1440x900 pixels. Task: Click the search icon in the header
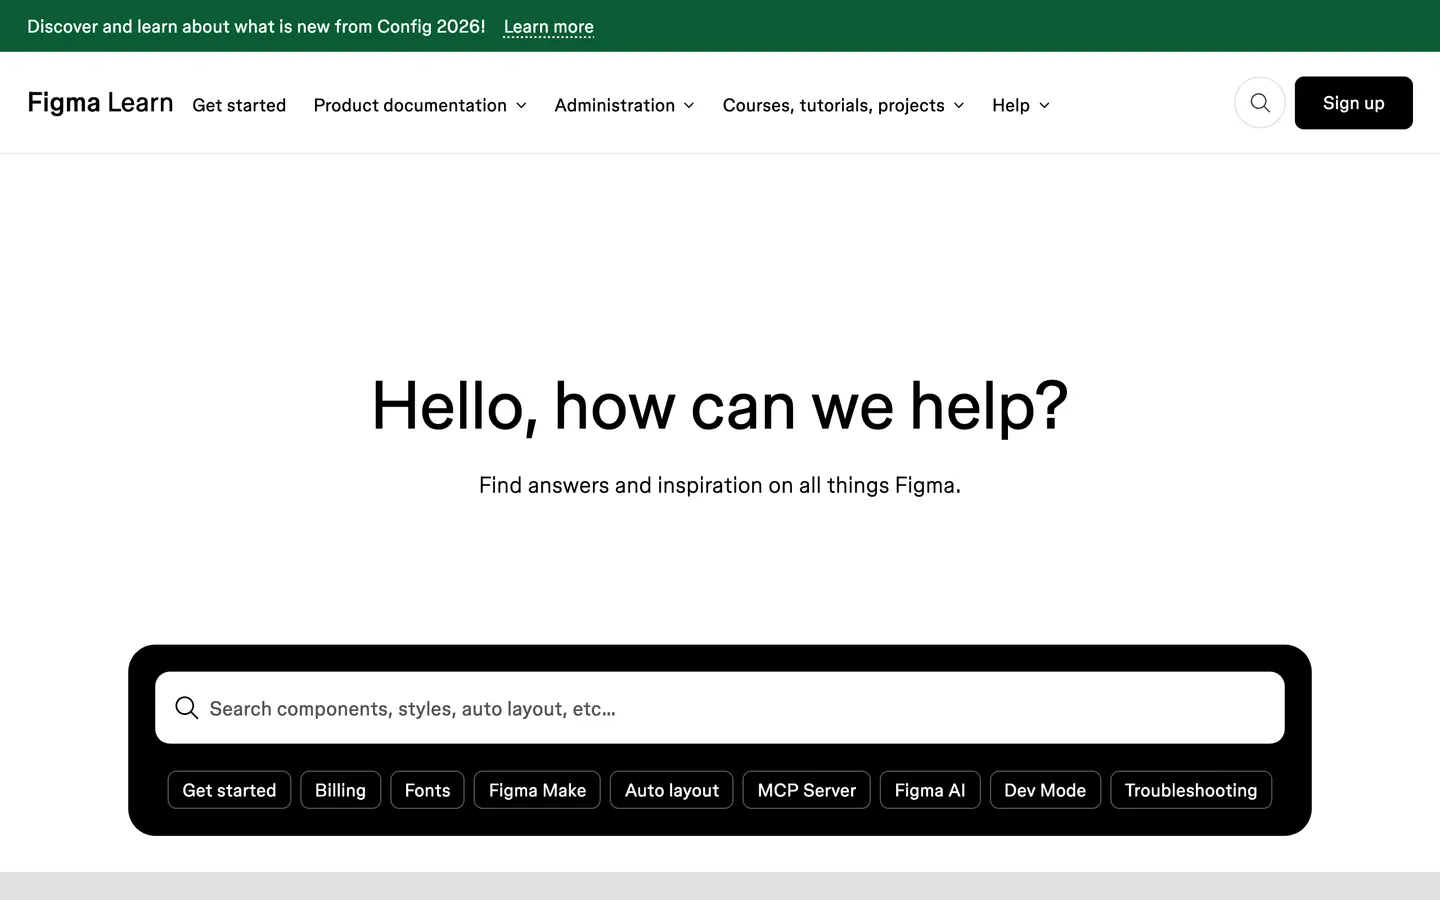pyautogui.click(x=1260, y=103)
